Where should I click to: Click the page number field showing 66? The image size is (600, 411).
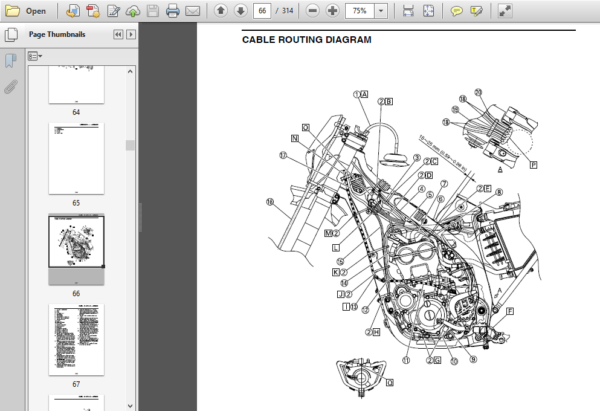point(262,11)
